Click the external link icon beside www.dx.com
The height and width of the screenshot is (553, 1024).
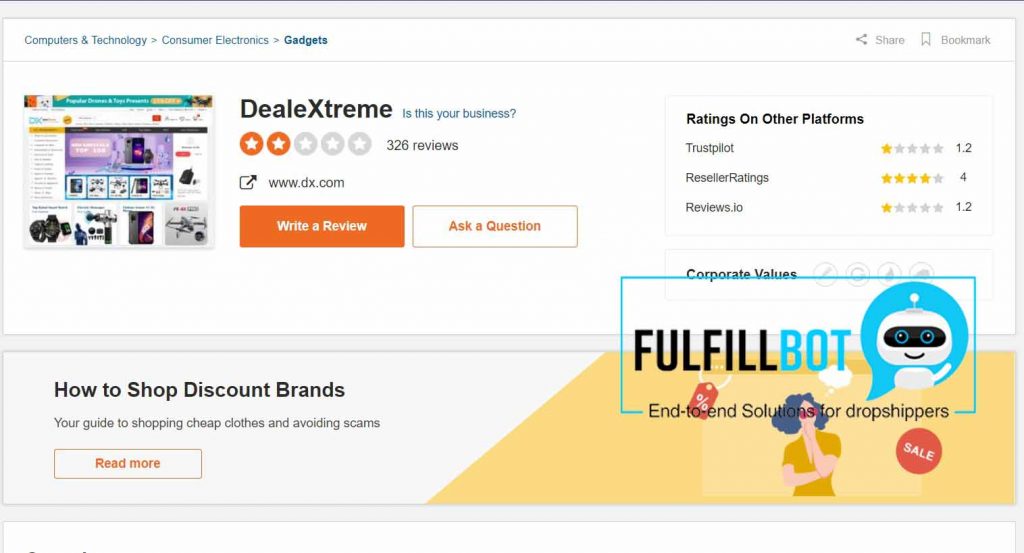point(248,183)
